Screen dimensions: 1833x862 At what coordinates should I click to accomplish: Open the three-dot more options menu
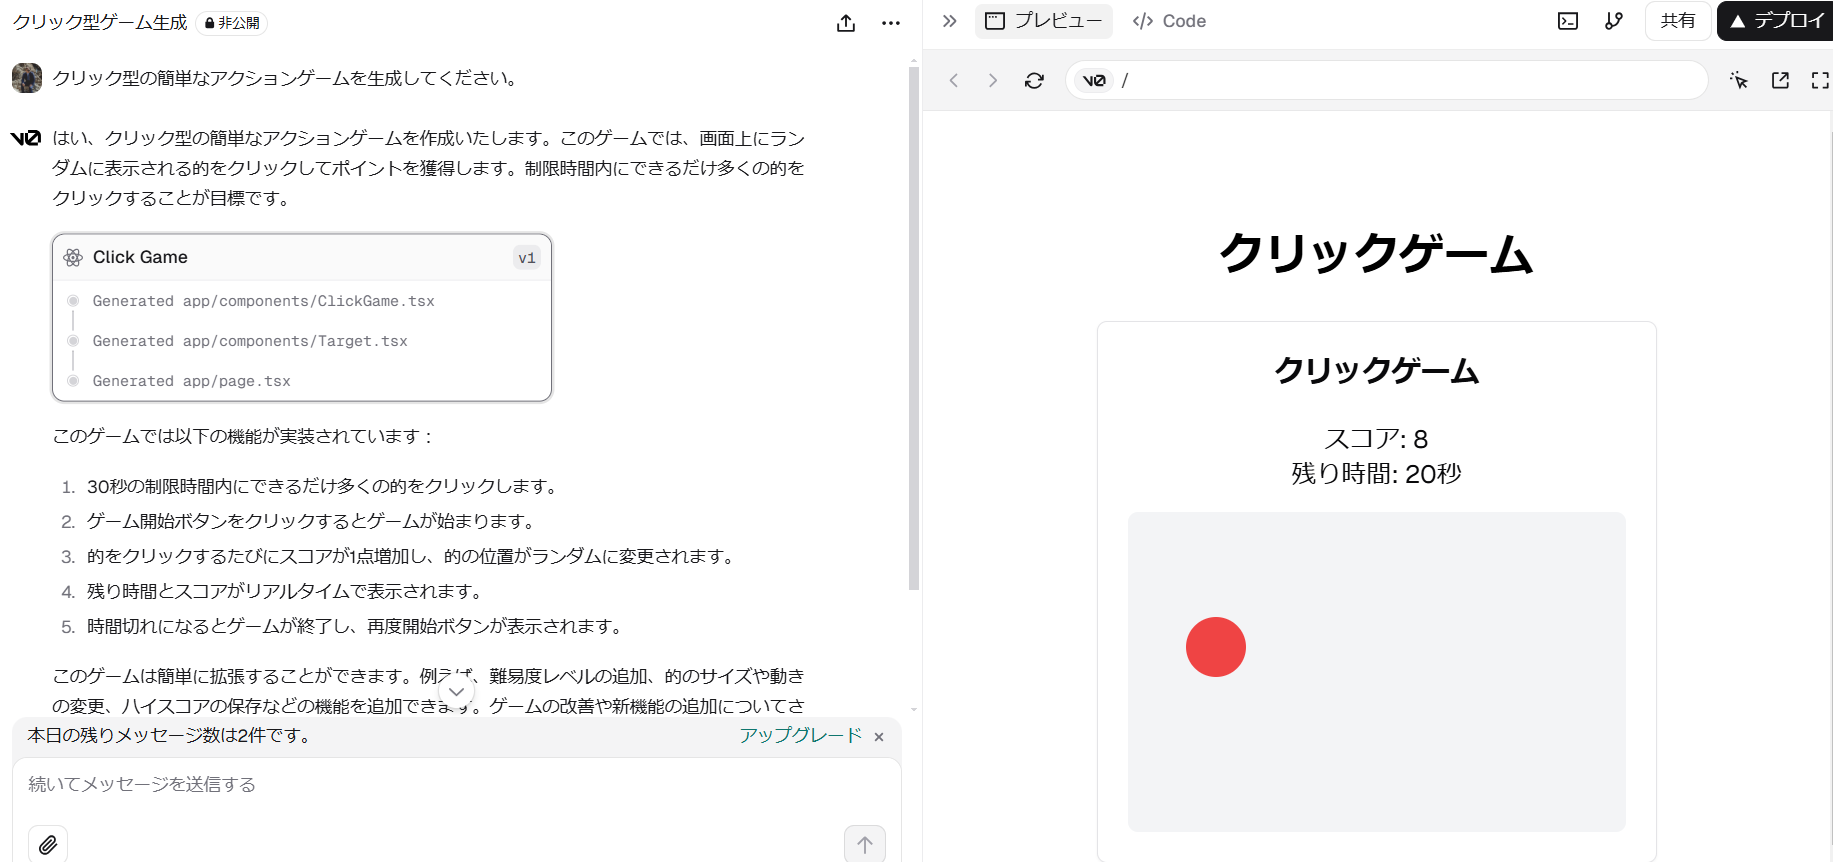coord(891,23)
